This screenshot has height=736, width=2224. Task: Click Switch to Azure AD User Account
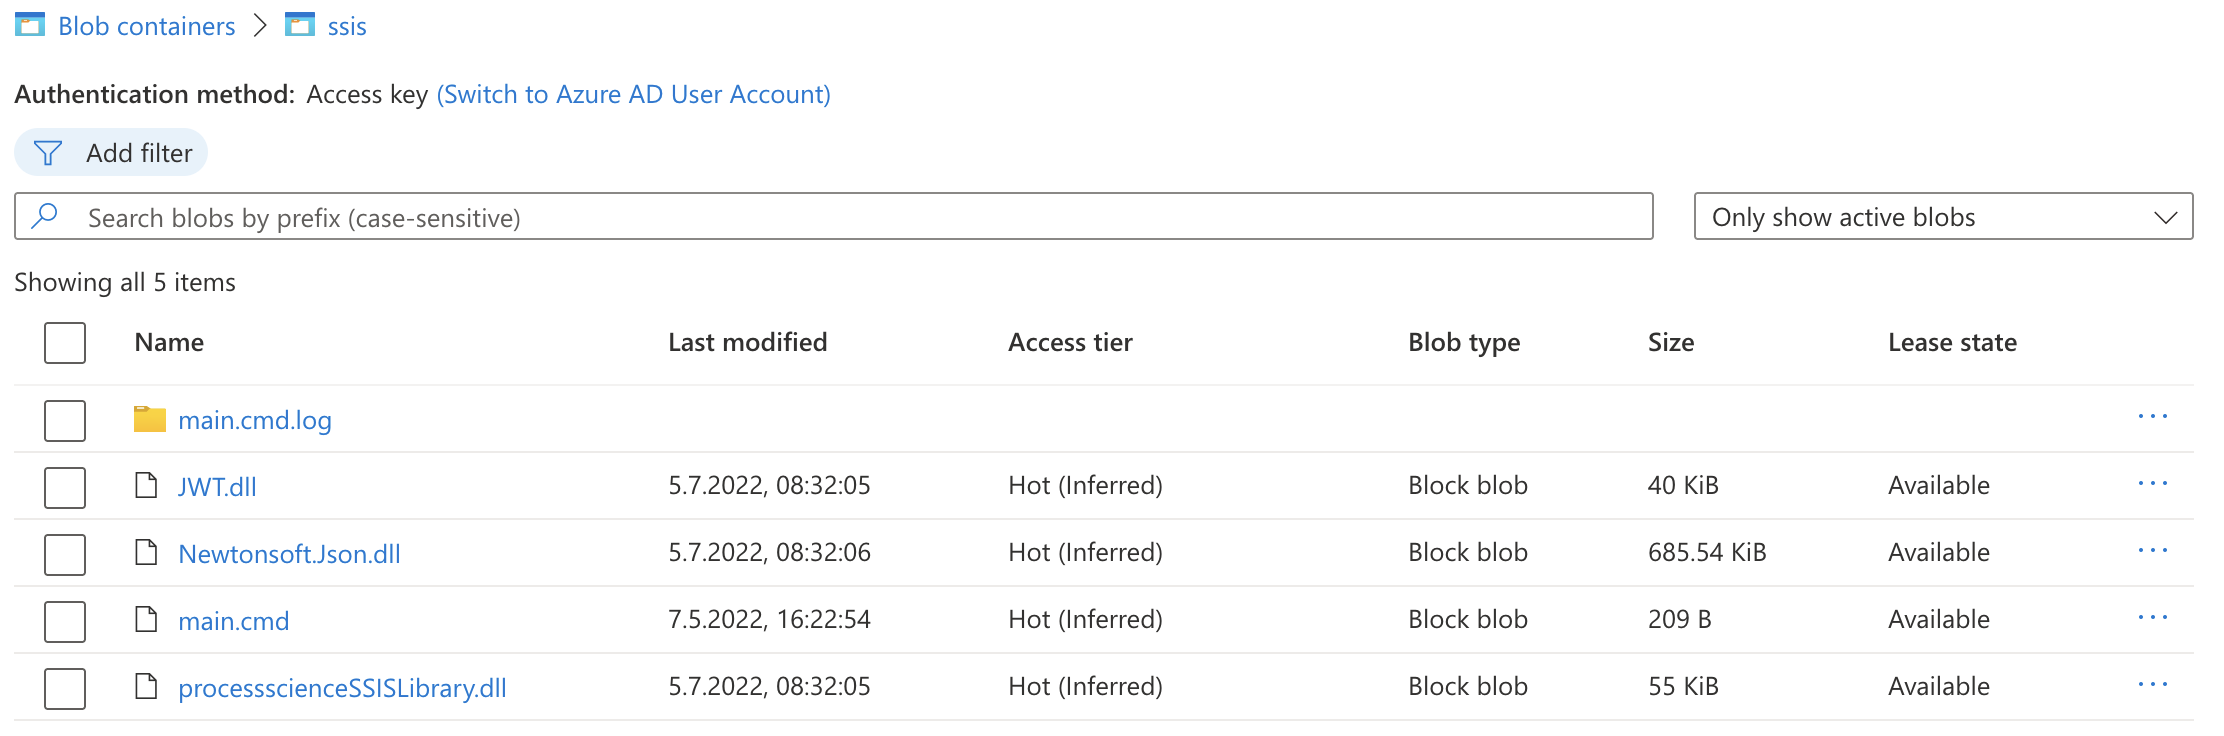pyautogui.click(x=634, y=94)
